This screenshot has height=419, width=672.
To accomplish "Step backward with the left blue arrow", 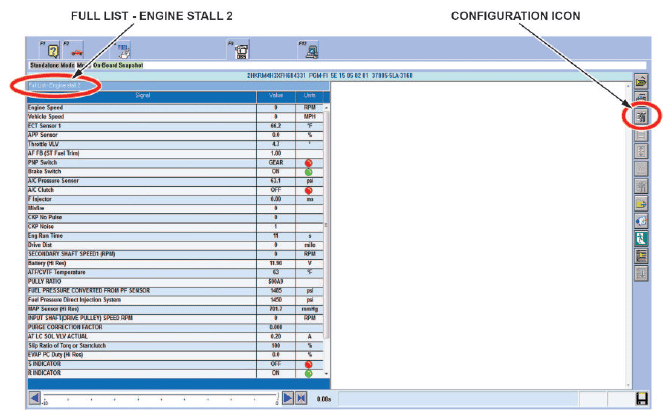I will pos(35,398).
